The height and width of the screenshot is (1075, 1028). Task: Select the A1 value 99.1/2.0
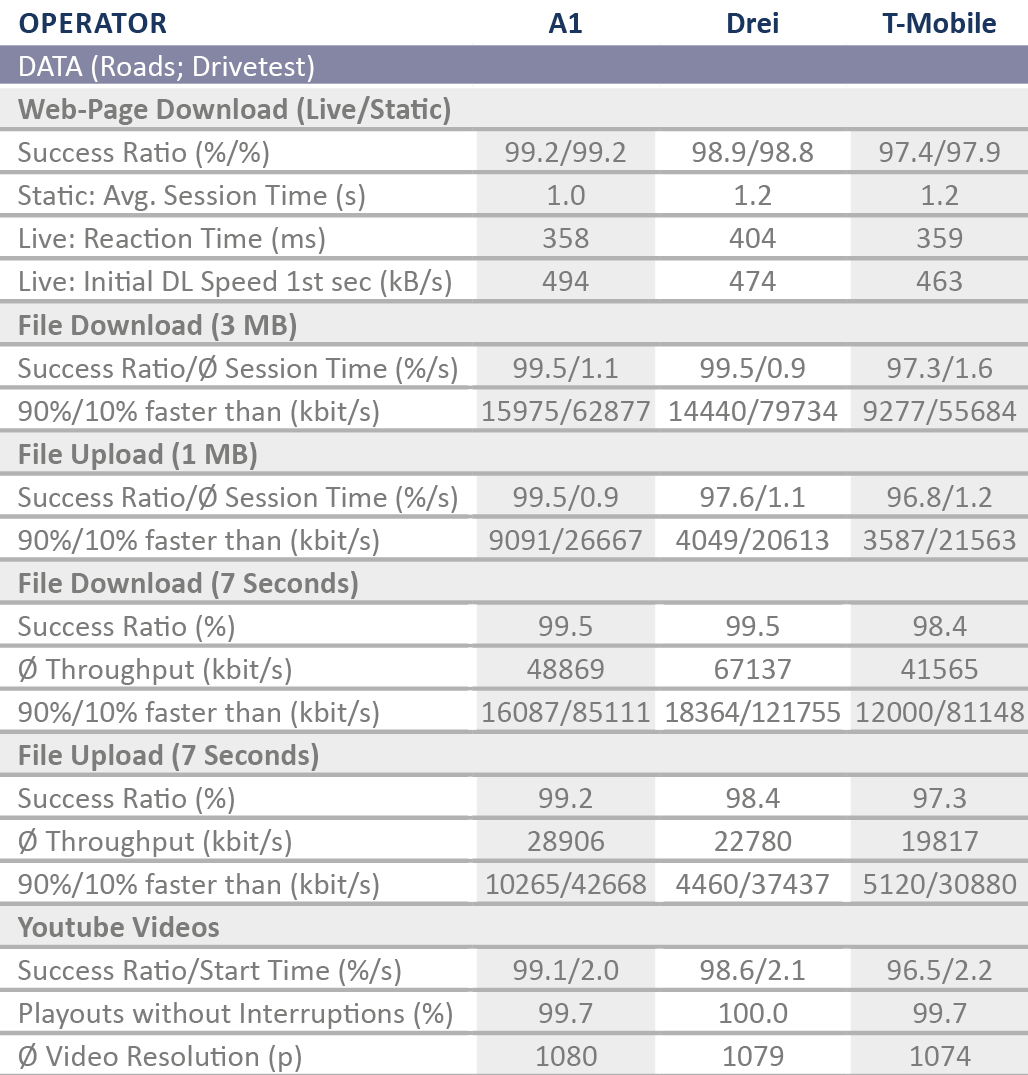tap(566, 971)
